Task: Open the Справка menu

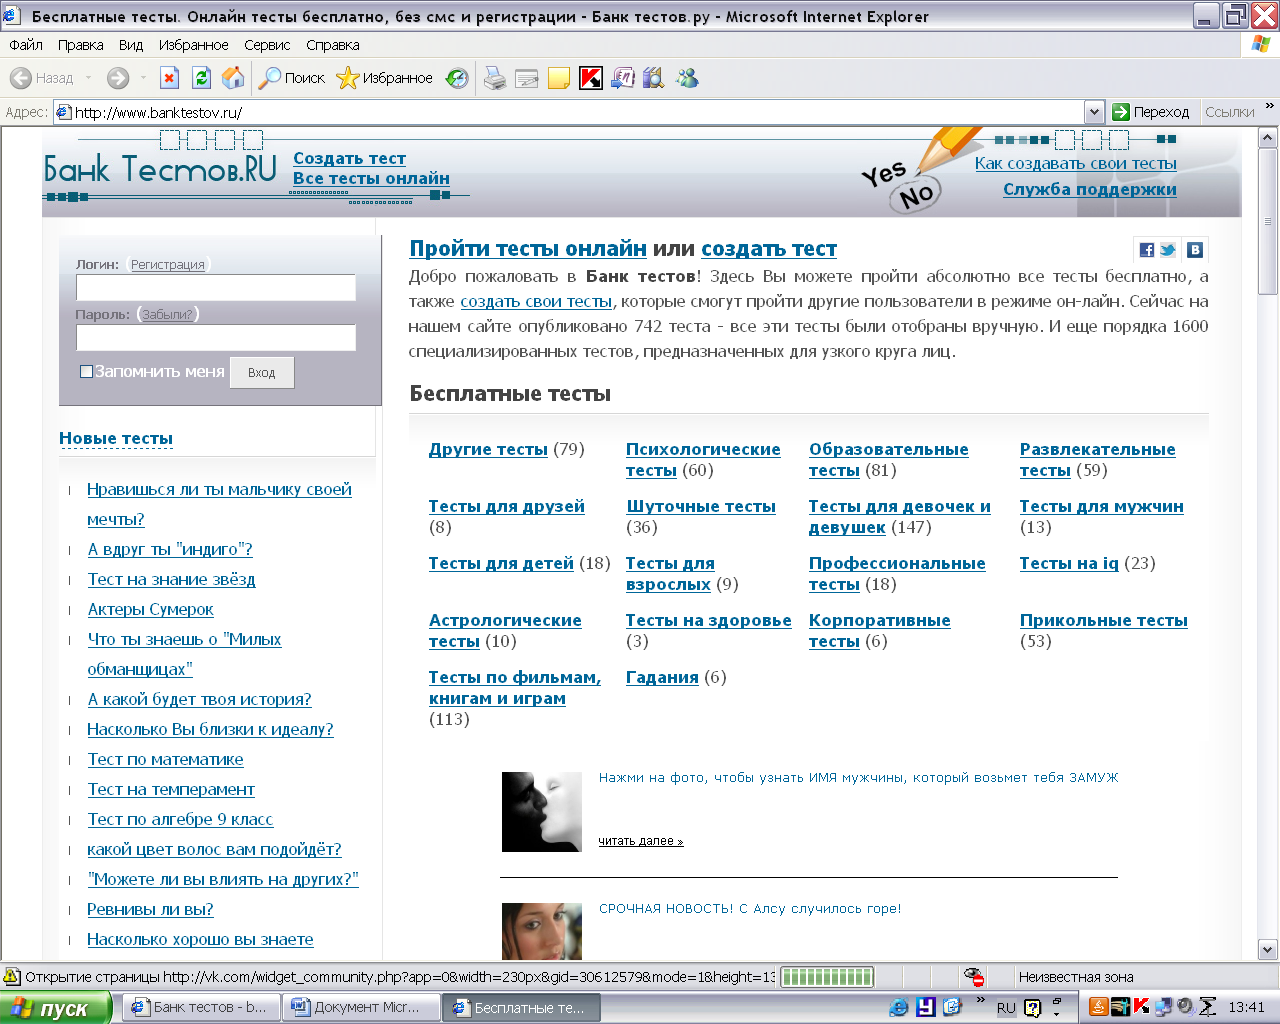Action: tap(333, 45)
